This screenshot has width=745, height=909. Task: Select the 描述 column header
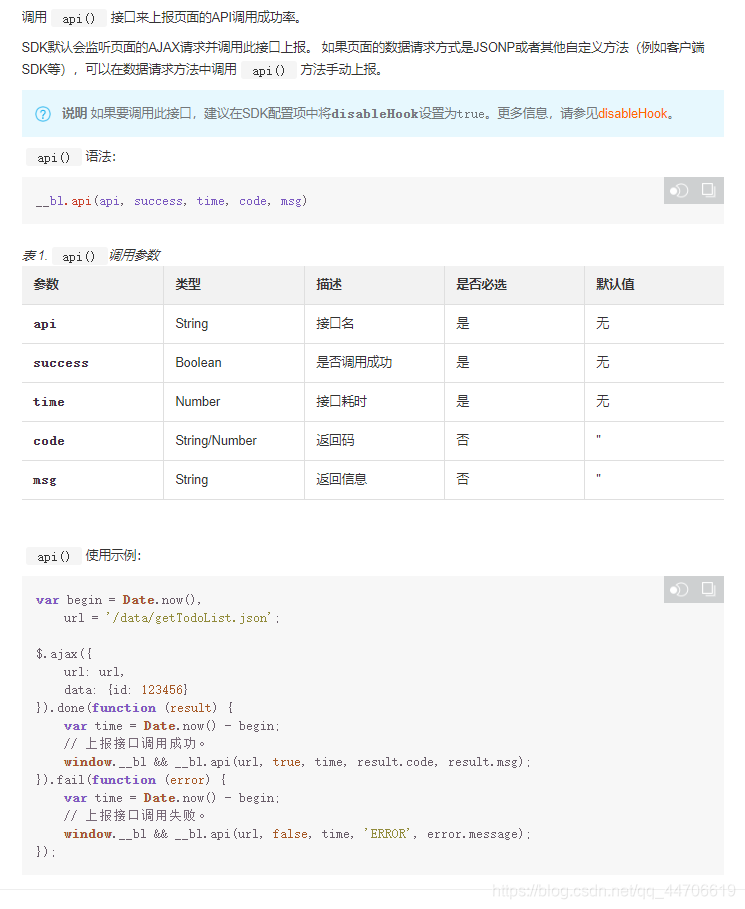(x=328, y=285)
